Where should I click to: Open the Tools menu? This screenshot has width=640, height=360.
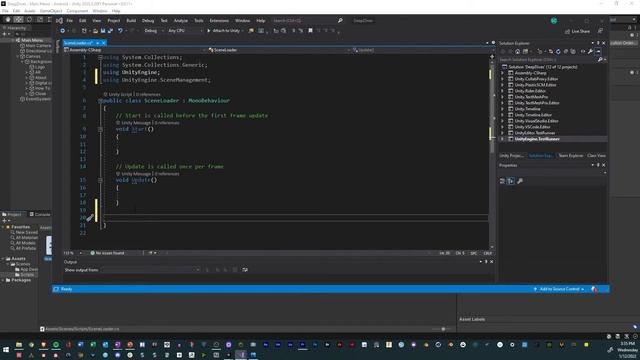tap(198, 20)
